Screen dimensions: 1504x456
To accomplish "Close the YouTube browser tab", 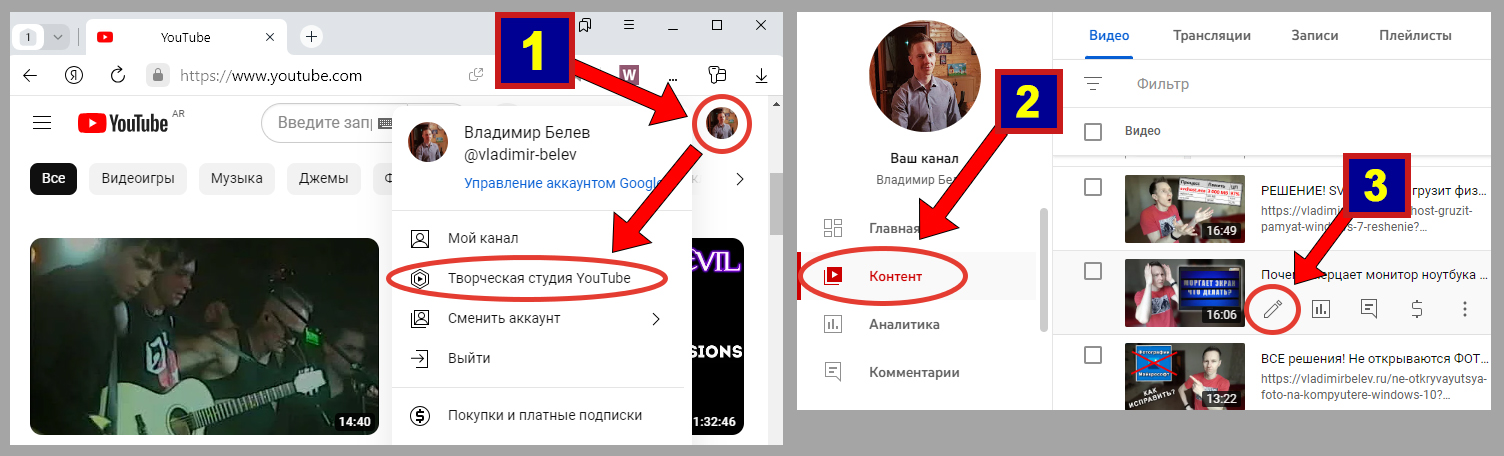I will pos(270,37).
